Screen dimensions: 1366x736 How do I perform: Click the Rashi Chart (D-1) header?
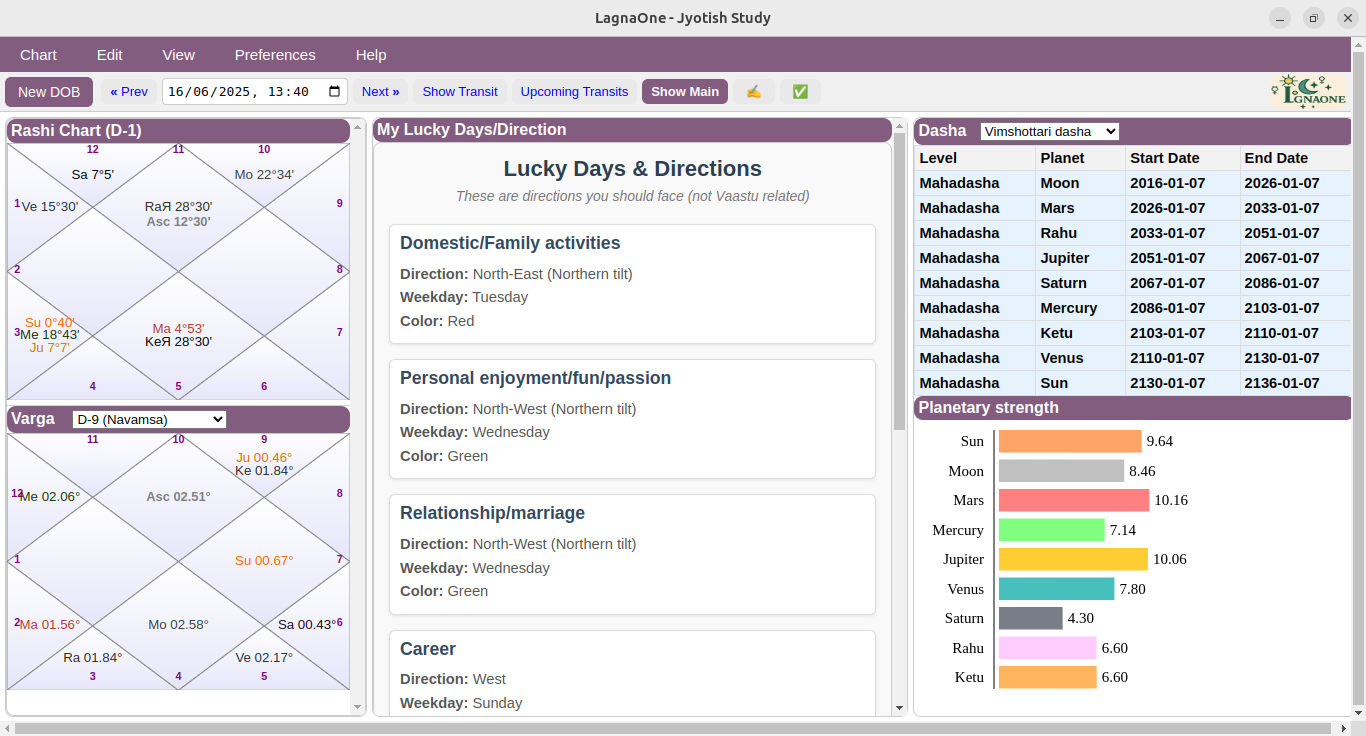point(178,131)
